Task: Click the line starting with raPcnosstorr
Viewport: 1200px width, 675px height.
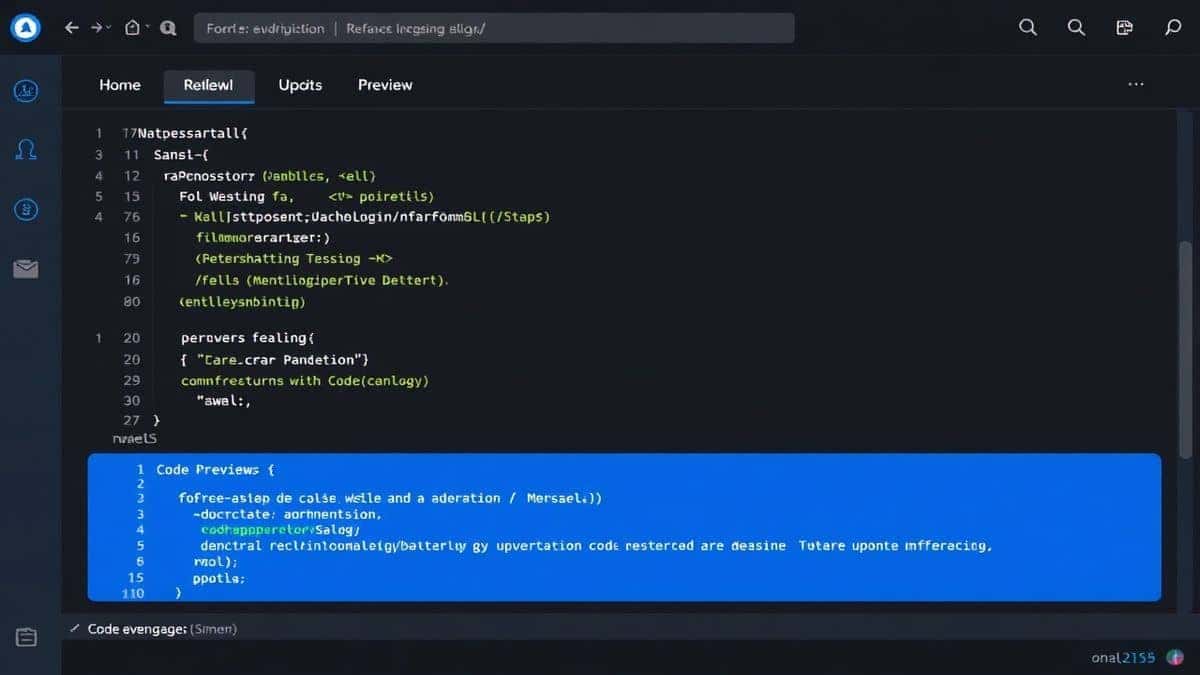Action: [x=268, y=175]
